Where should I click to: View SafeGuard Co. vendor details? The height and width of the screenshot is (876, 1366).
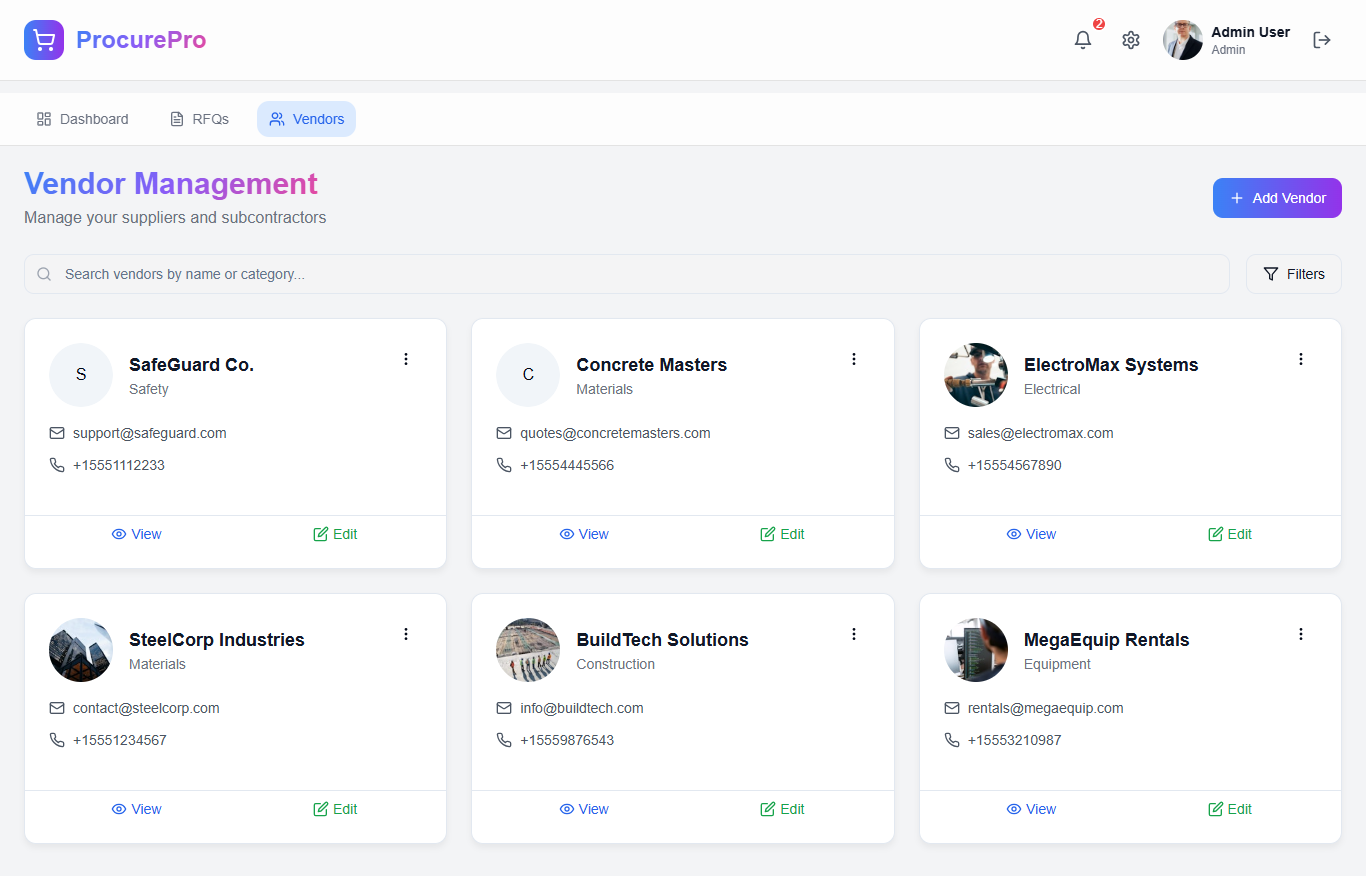136,534
